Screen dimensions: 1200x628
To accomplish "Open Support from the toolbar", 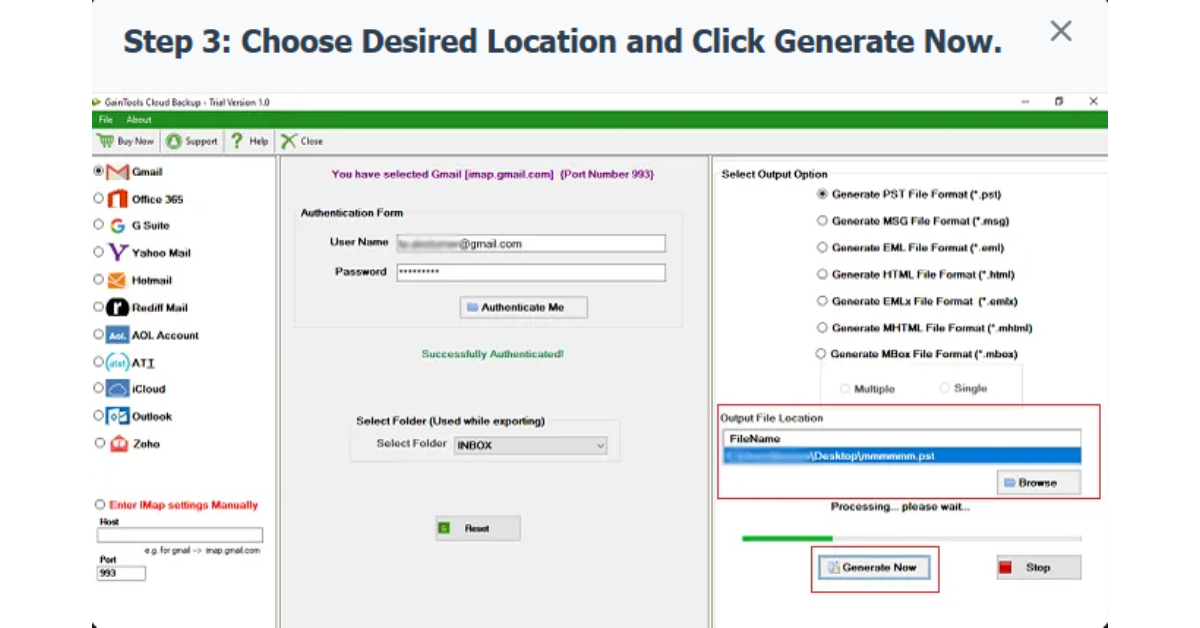I will (192, 141).
